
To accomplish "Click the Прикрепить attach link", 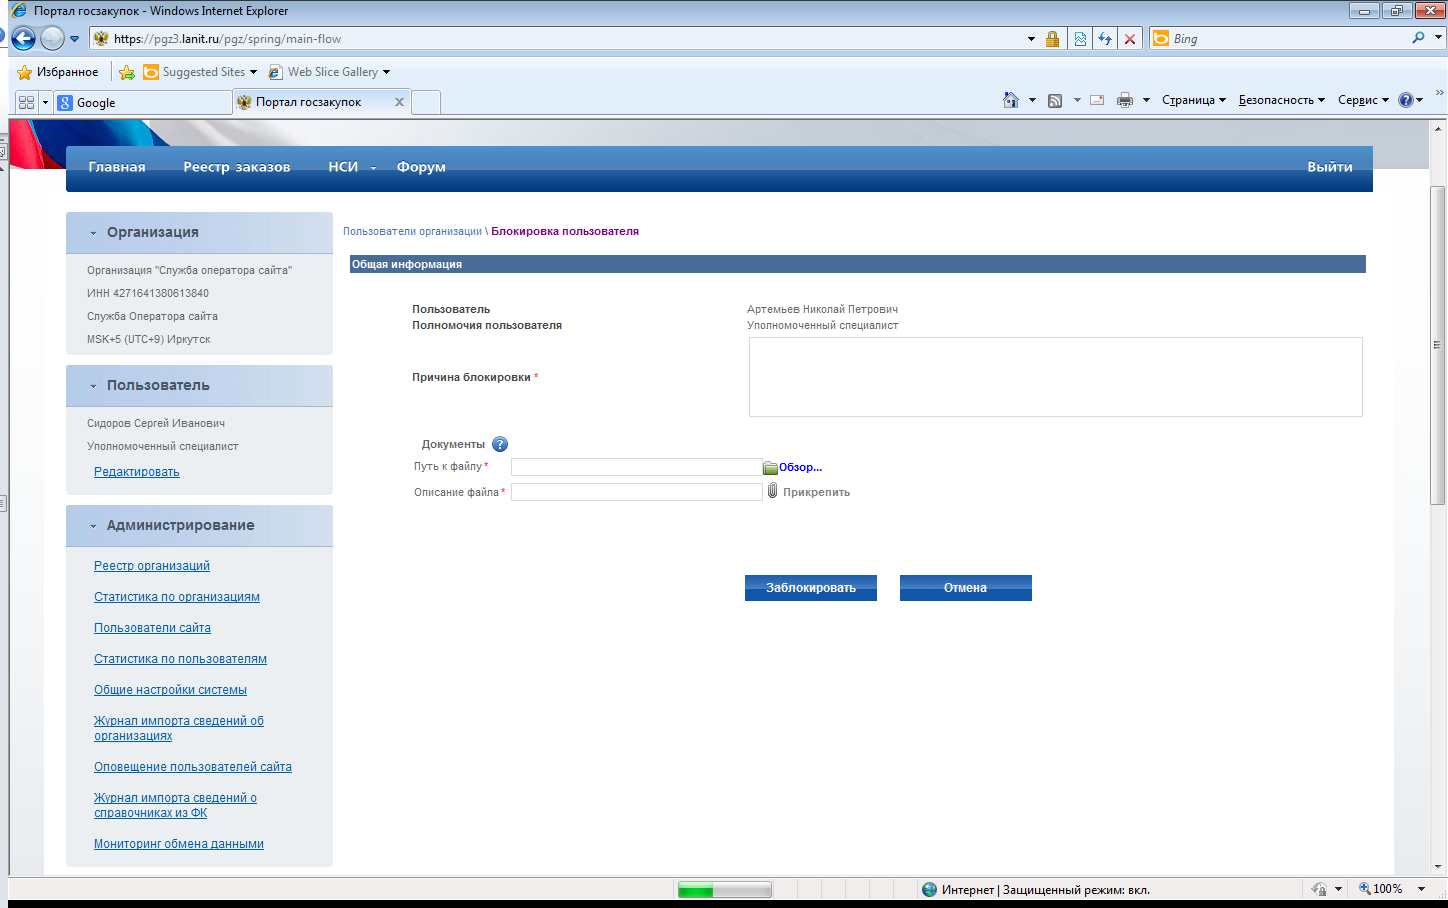I will tap(816, 492).
